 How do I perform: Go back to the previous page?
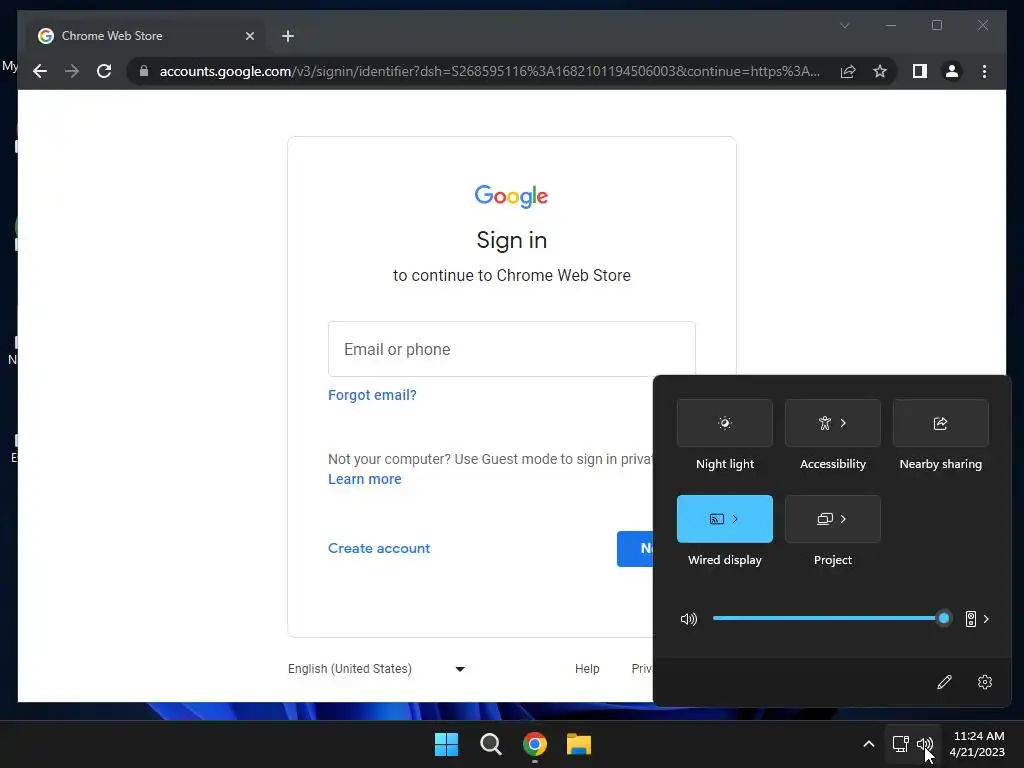pyautogui.click(x=40, y=71)
